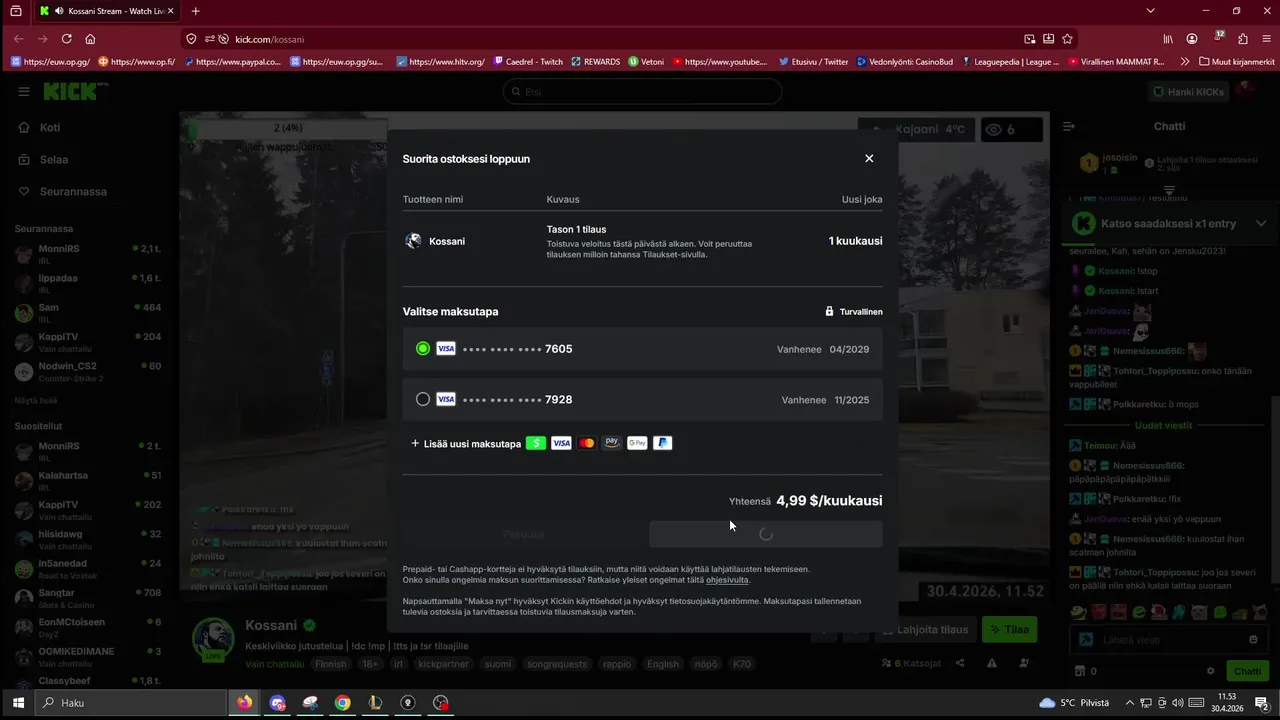Open lippadaa followed channel
Screen dimensions: 1280x720
coord(90,284)
